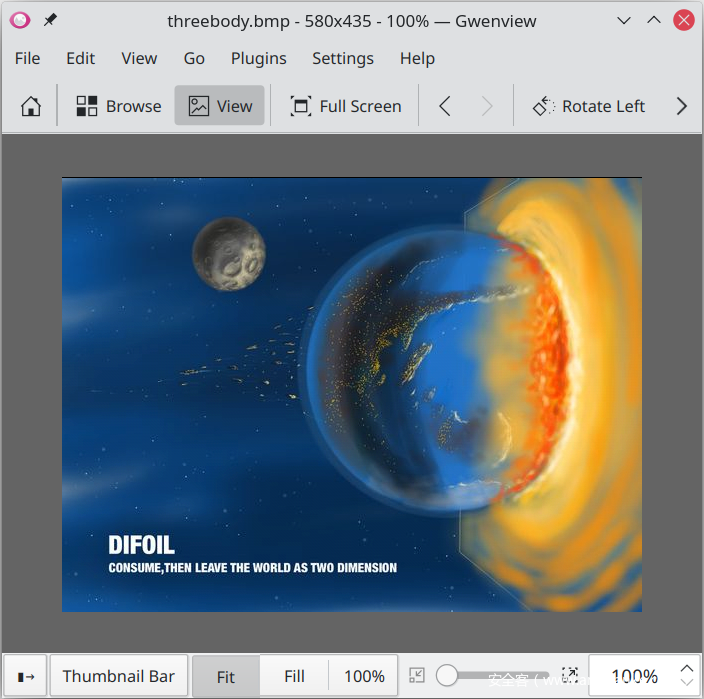
Task: Show the Thumbnail Bar
Action: pos(118,677)
